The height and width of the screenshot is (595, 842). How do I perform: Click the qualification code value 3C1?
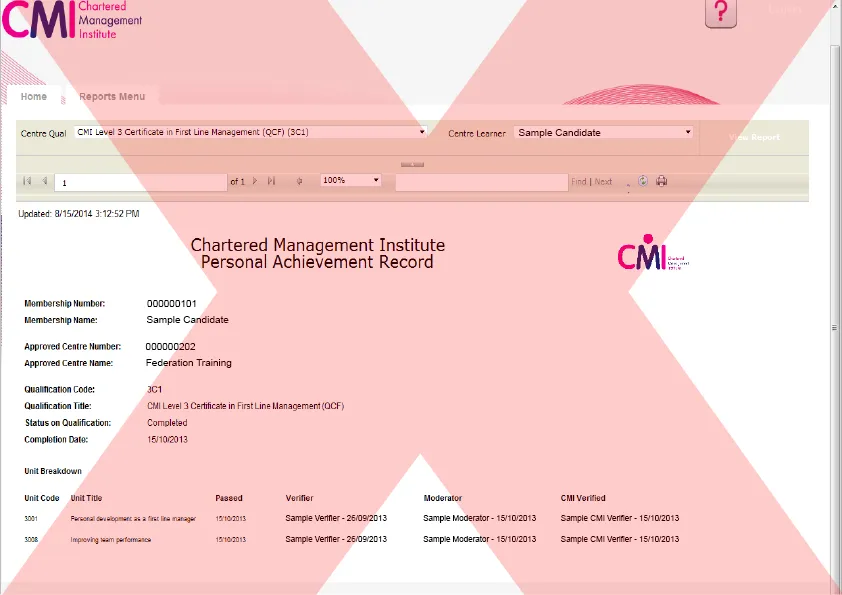pyautogui.click(x=155, y=389)
